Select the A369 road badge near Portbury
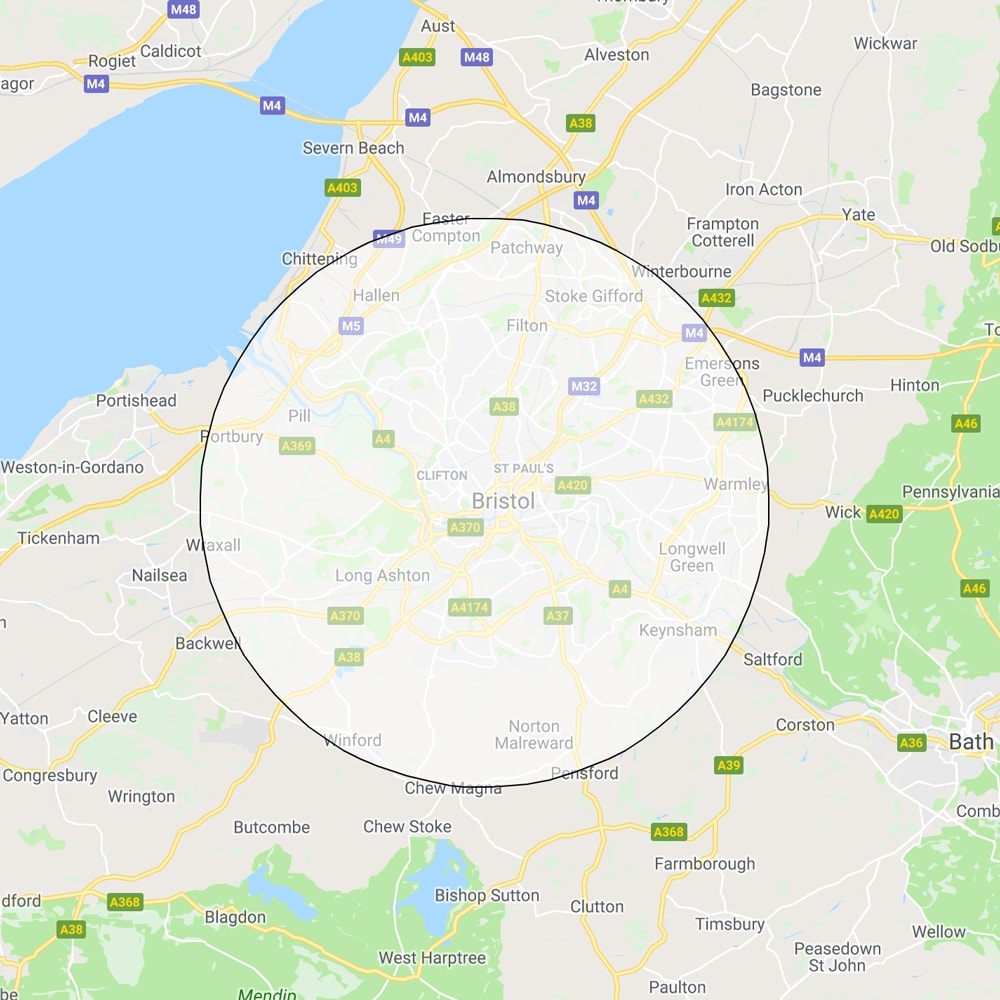The width and height of the screenshot is (1000, 1000). click(x=297, y=446)
